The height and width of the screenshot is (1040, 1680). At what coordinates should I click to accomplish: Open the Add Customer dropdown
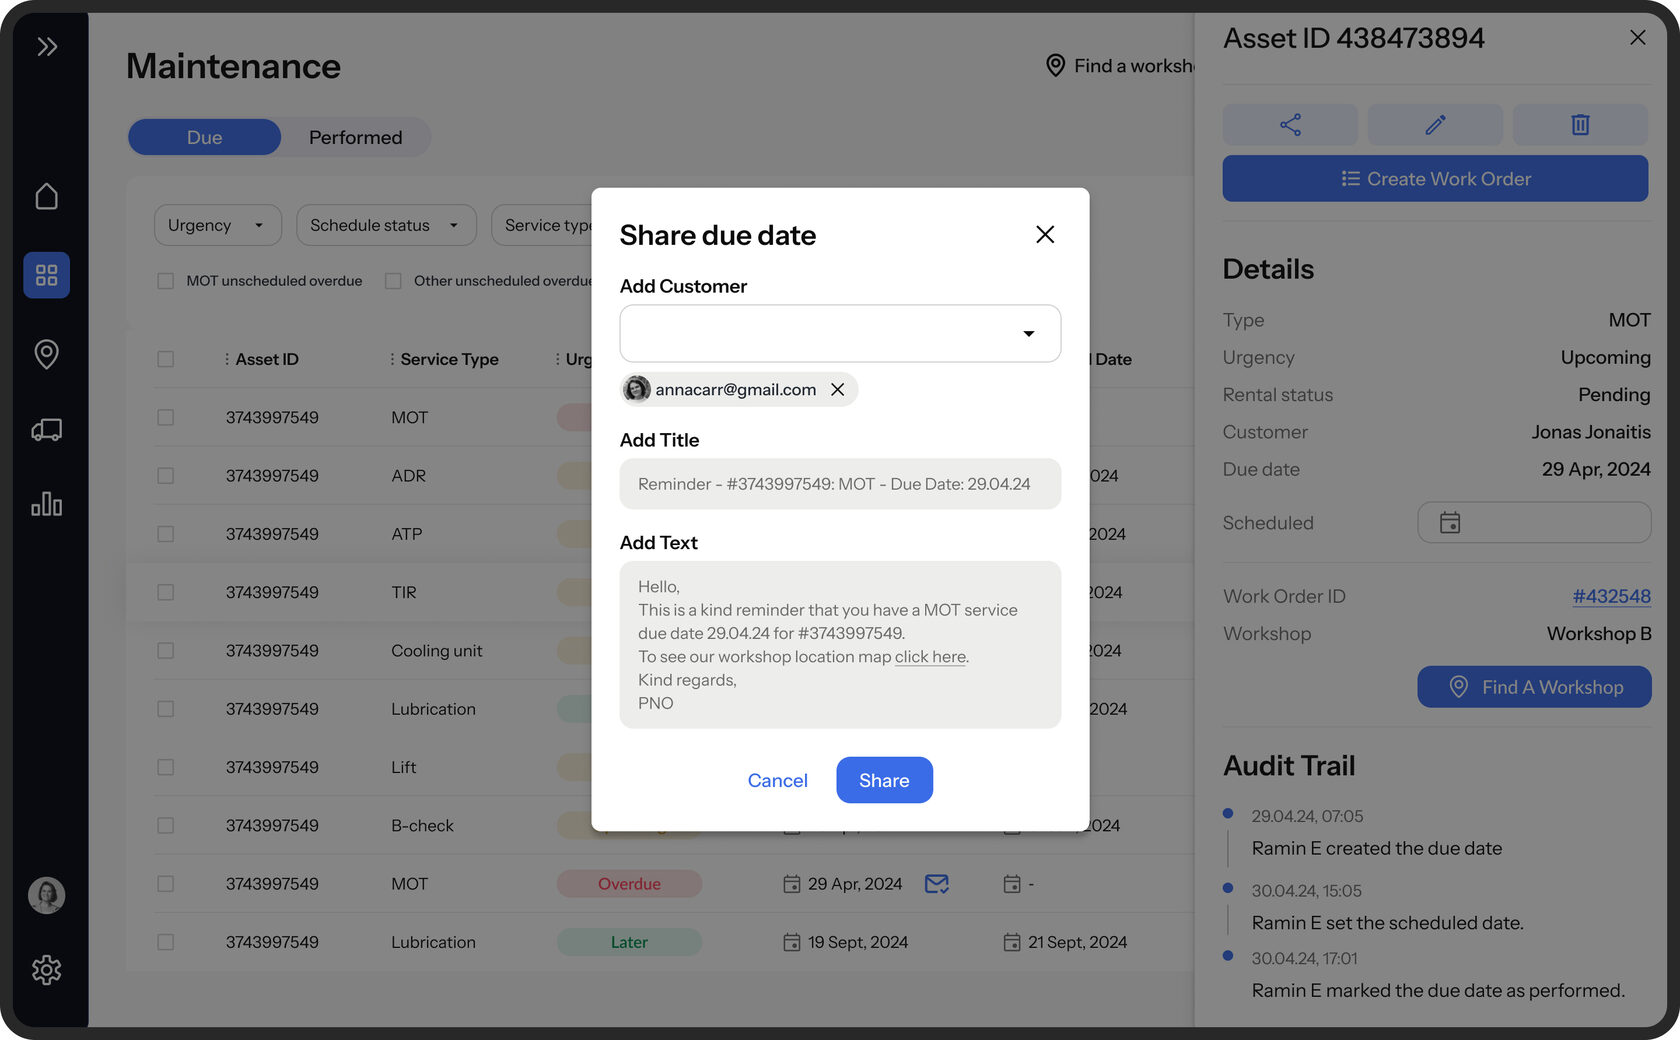839,333
